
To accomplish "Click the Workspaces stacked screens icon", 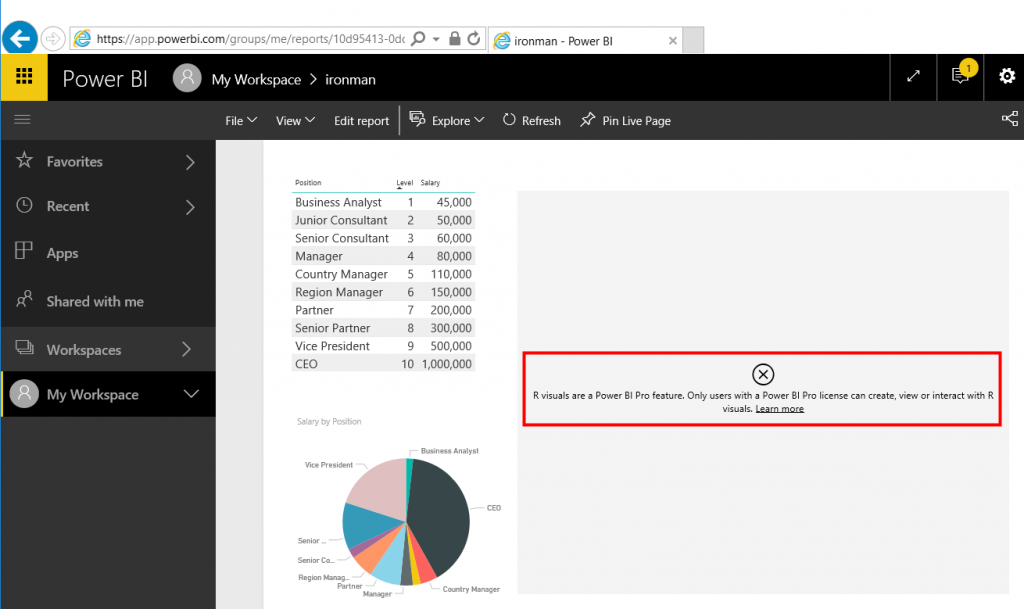I will (x=24, y=347).
